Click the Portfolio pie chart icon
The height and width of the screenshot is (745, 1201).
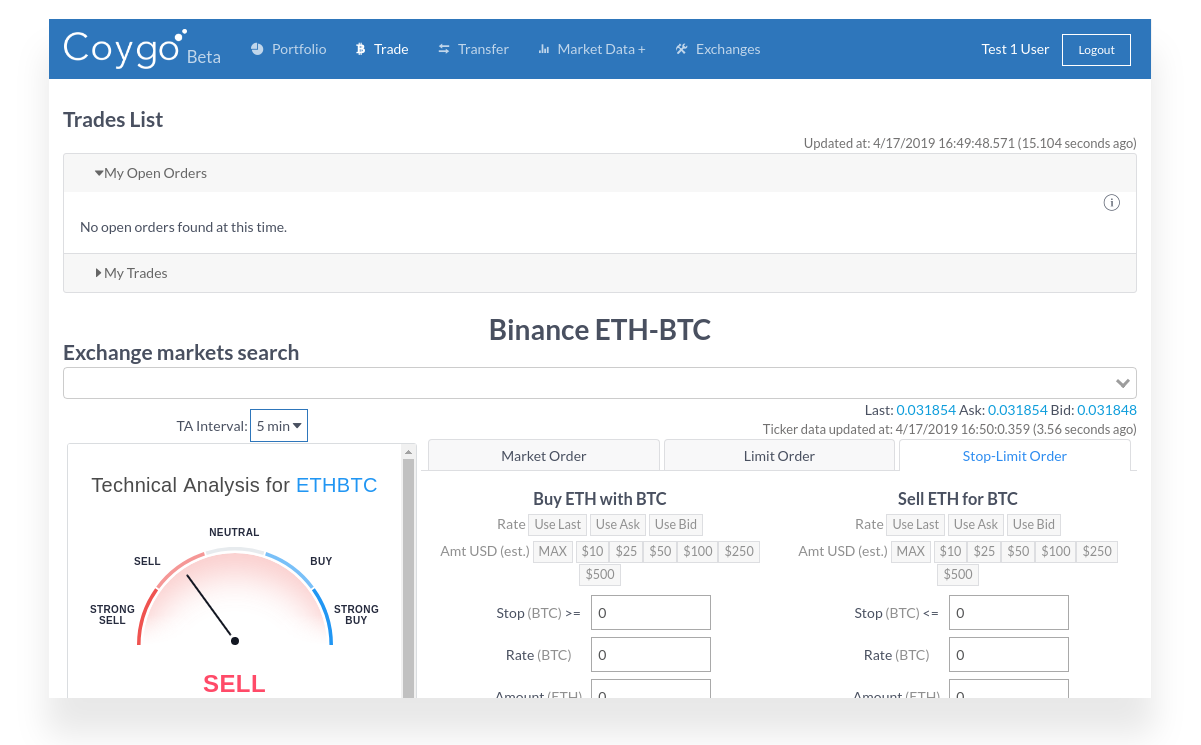click(257, 49)
